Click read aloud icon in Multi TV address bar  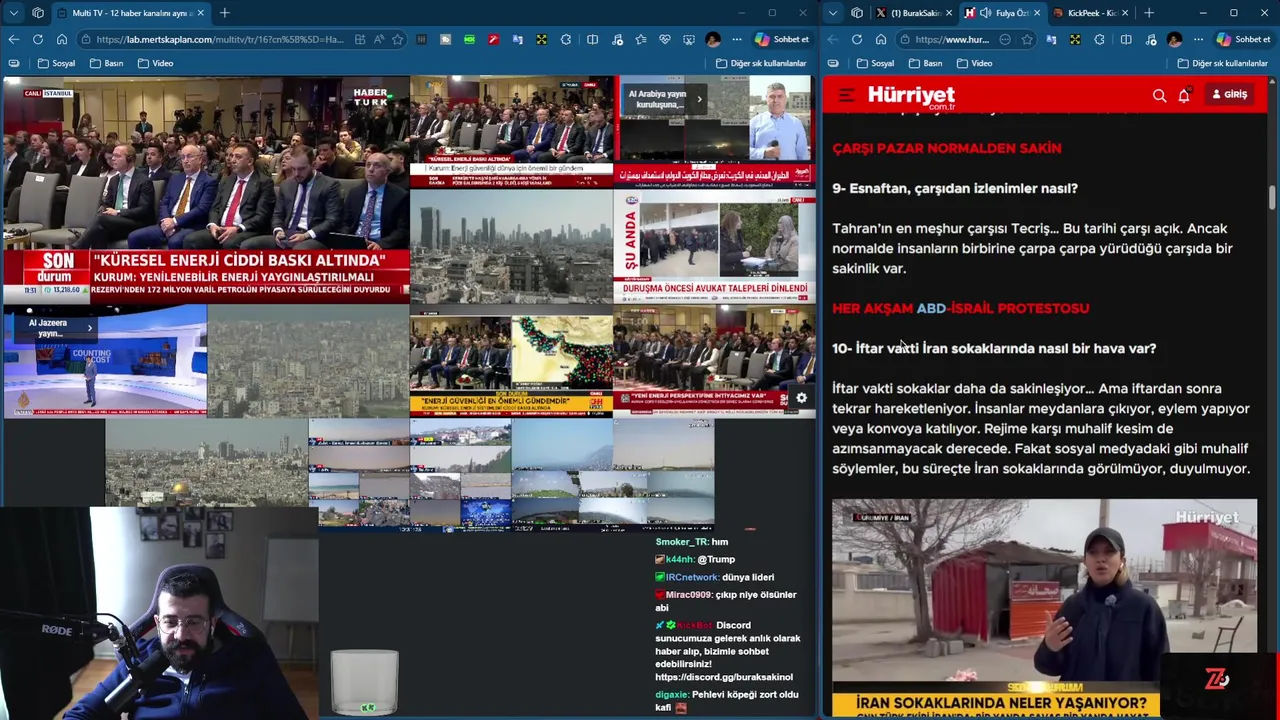(379, 39)
